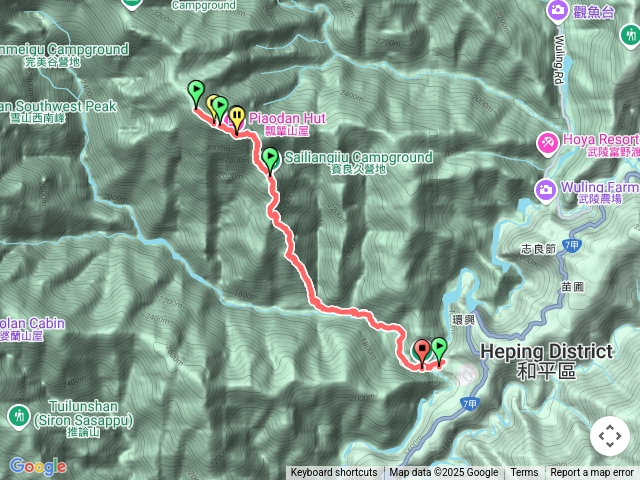This screenshot has height=480, width=640.
Task: Open the 觀魚台 camera pin
Action: coord(557,11)
